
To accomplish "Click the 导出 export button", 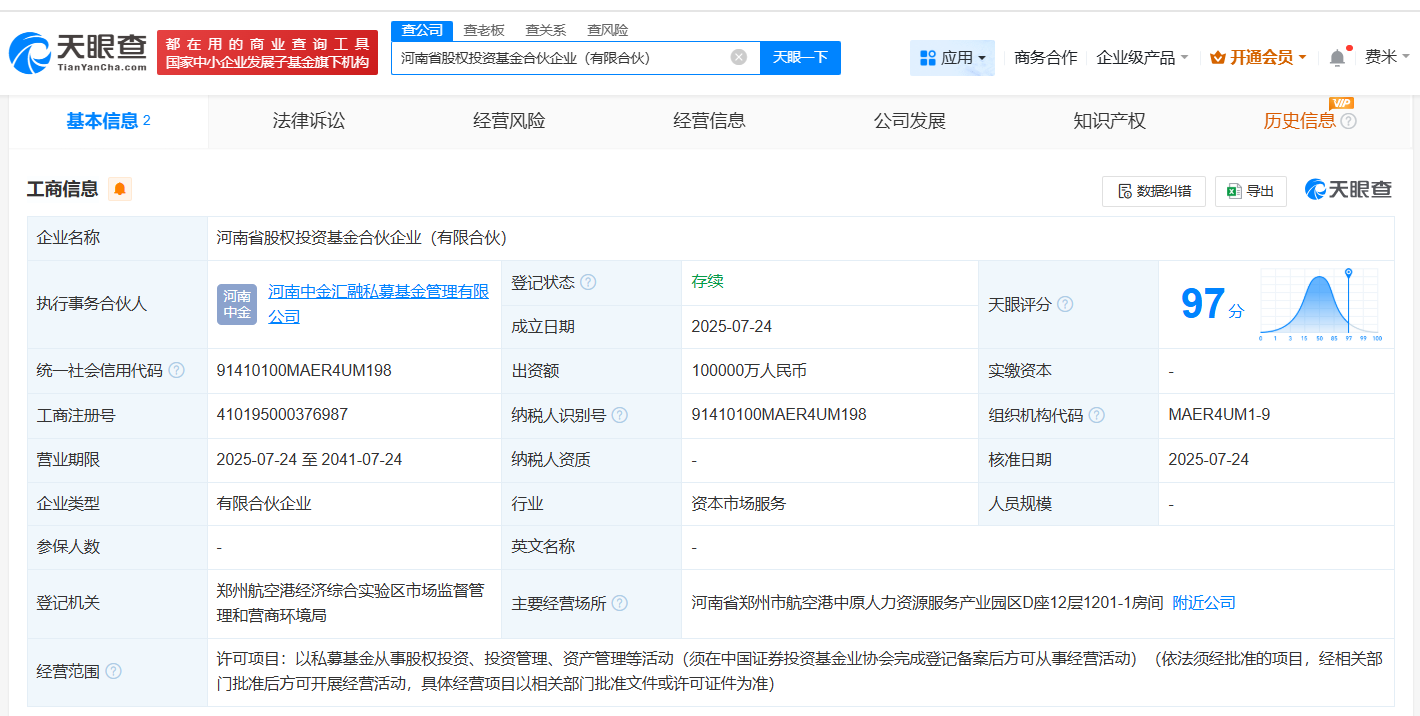I will click(1250, 191).
